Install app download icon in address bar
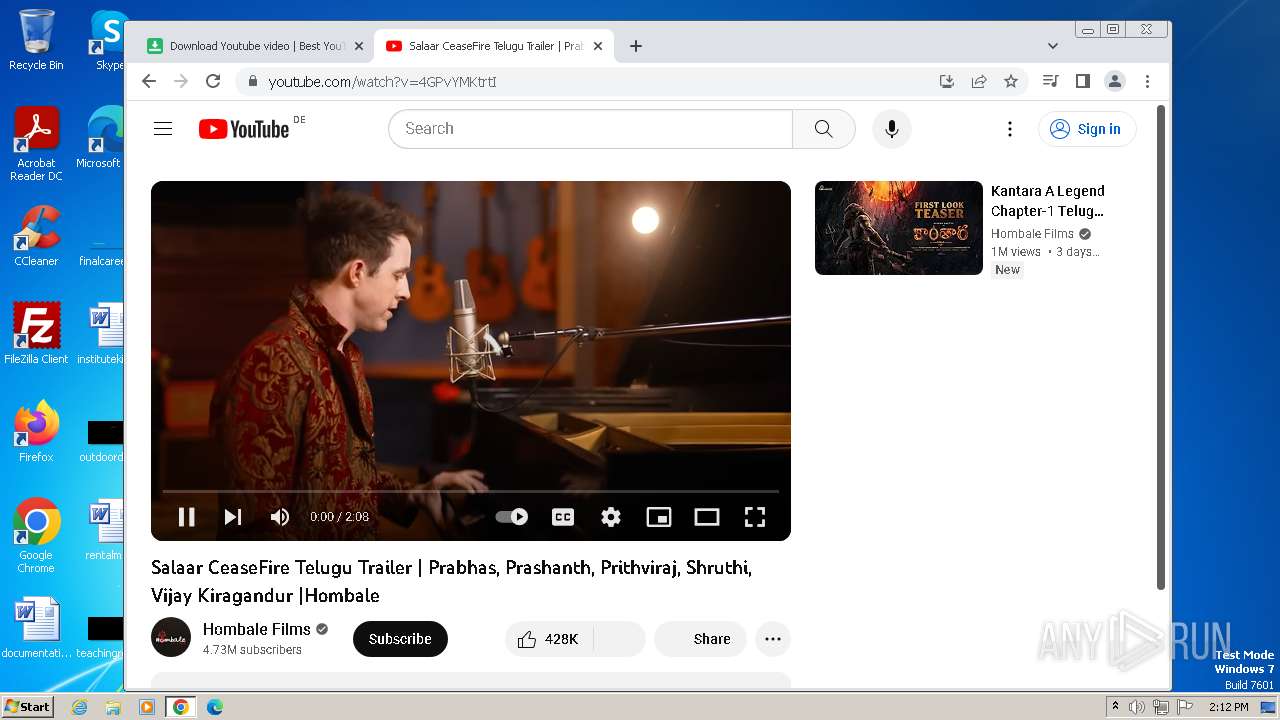This screenshot has height=720, width=1280. tap(947, 82)
